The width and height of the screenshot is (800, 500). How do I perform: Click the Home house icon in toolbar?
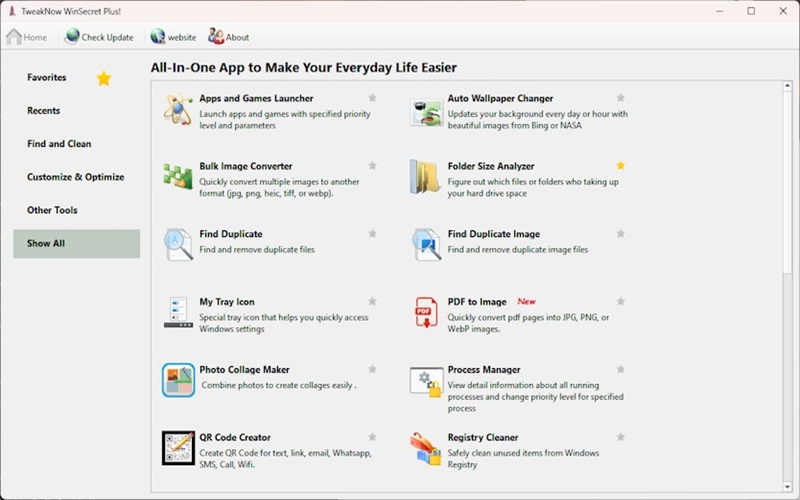[x=14, y=37]
